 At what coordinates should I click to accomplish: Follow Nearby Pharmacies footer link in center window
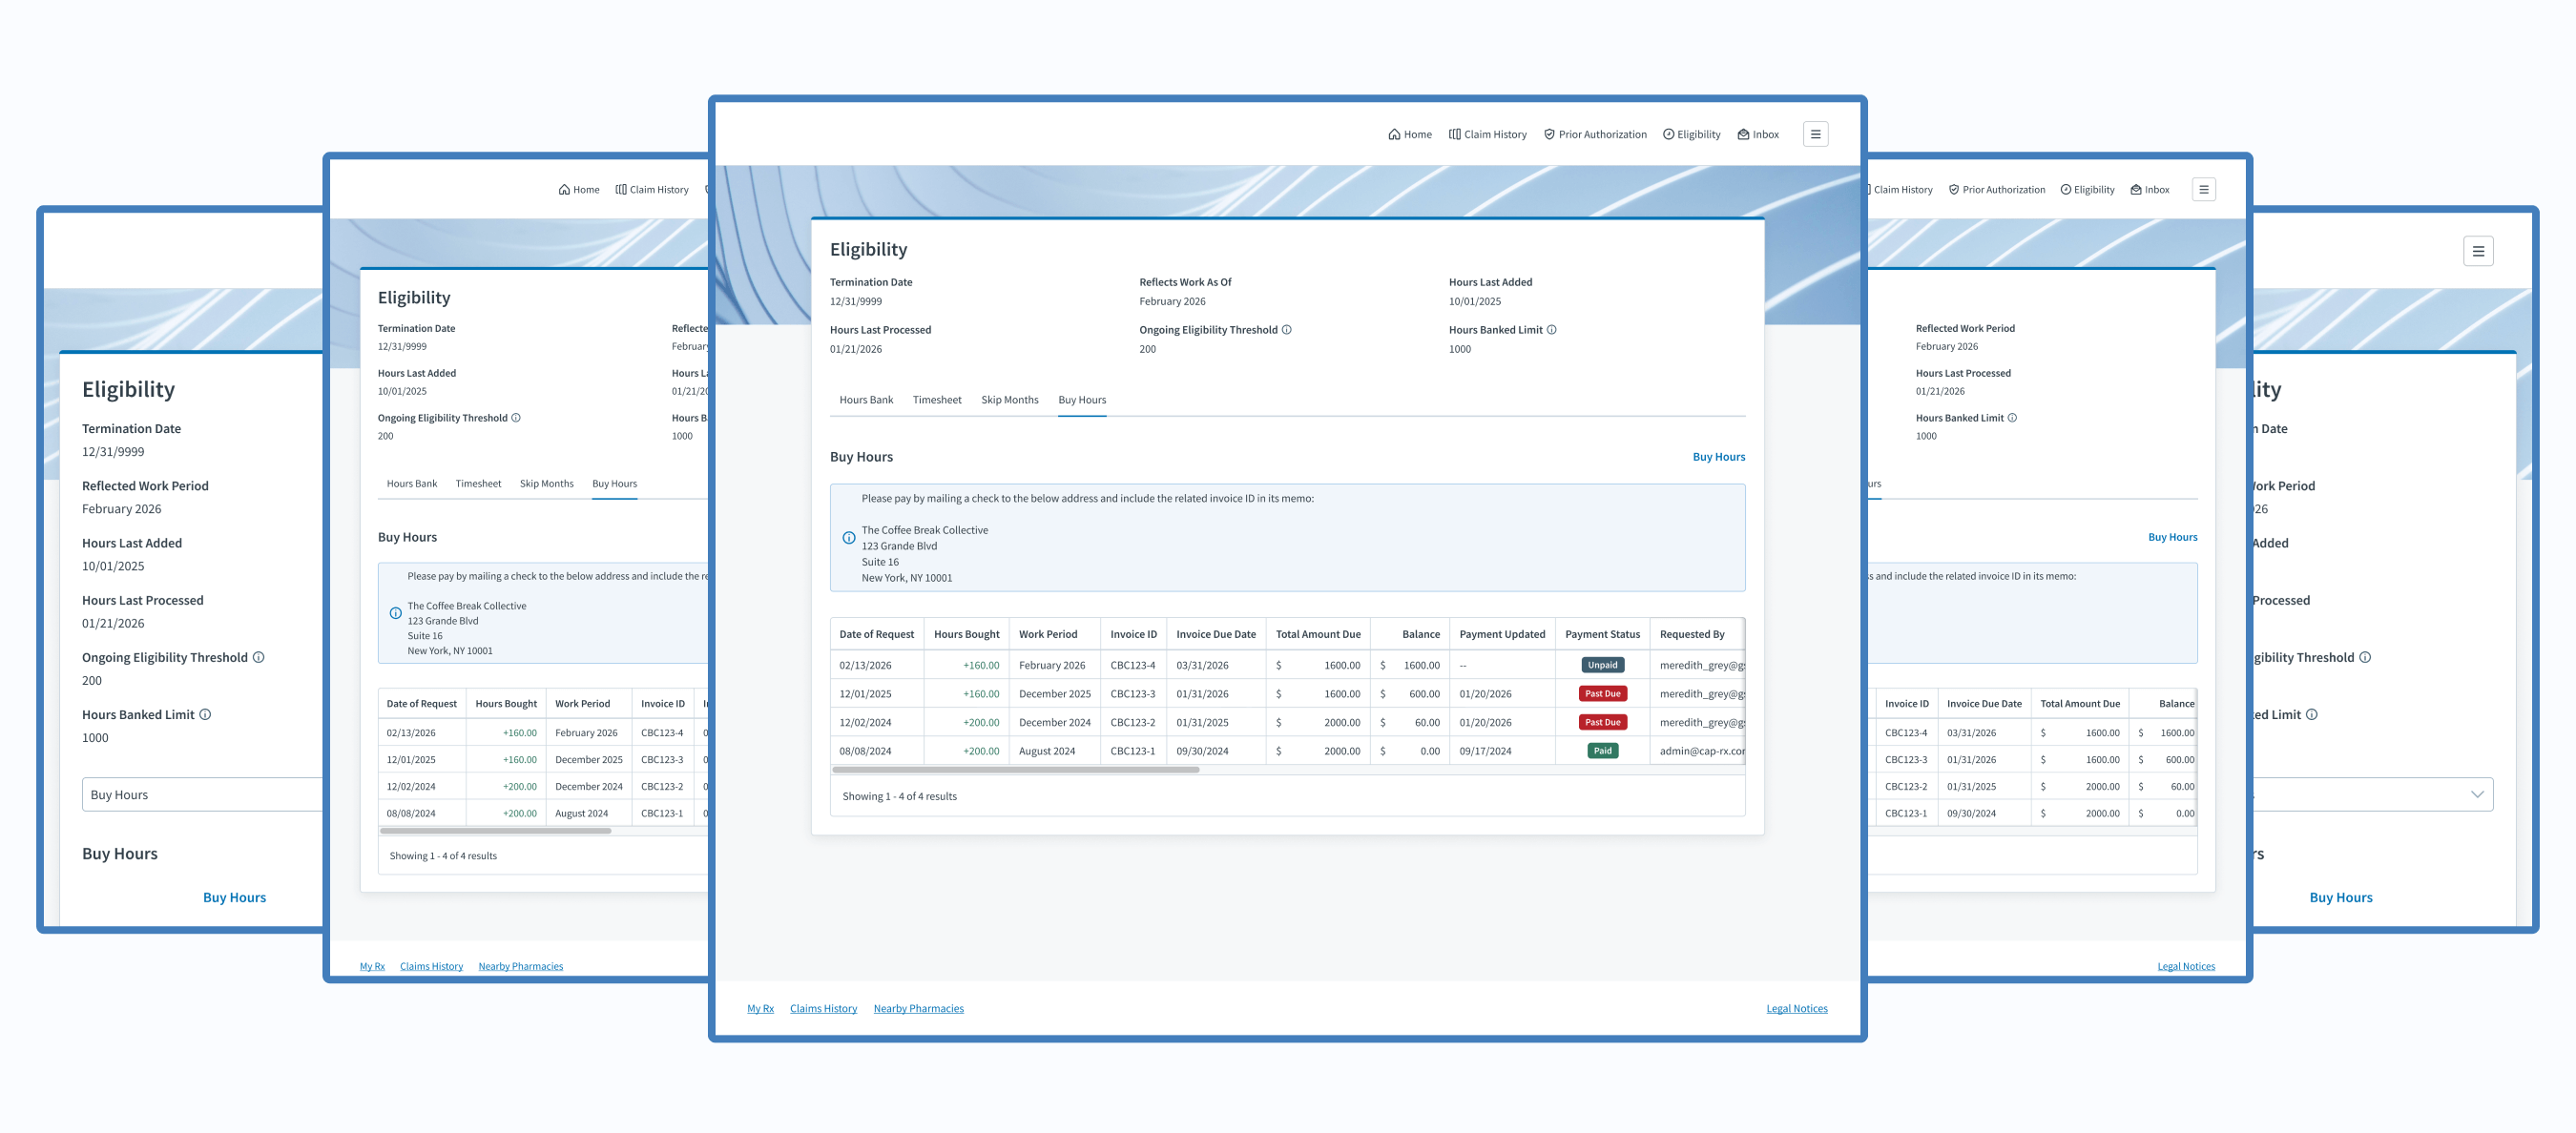click(918, 1008)
